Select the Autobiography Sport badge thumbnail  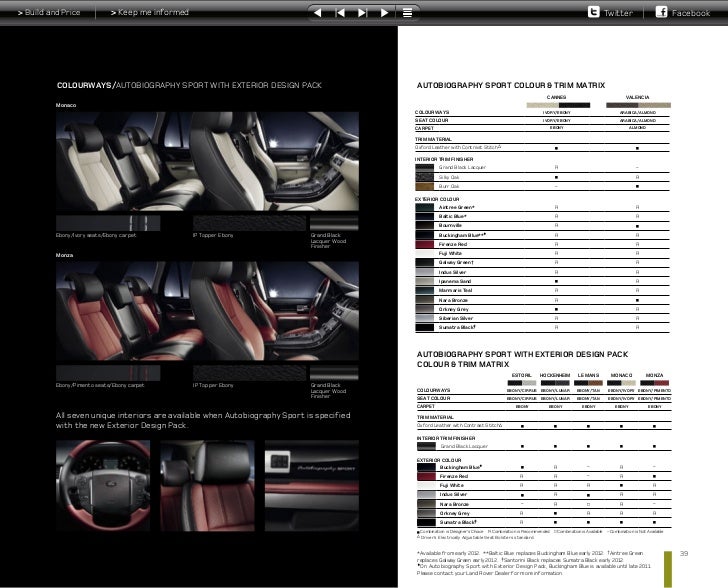click(312, 485)
